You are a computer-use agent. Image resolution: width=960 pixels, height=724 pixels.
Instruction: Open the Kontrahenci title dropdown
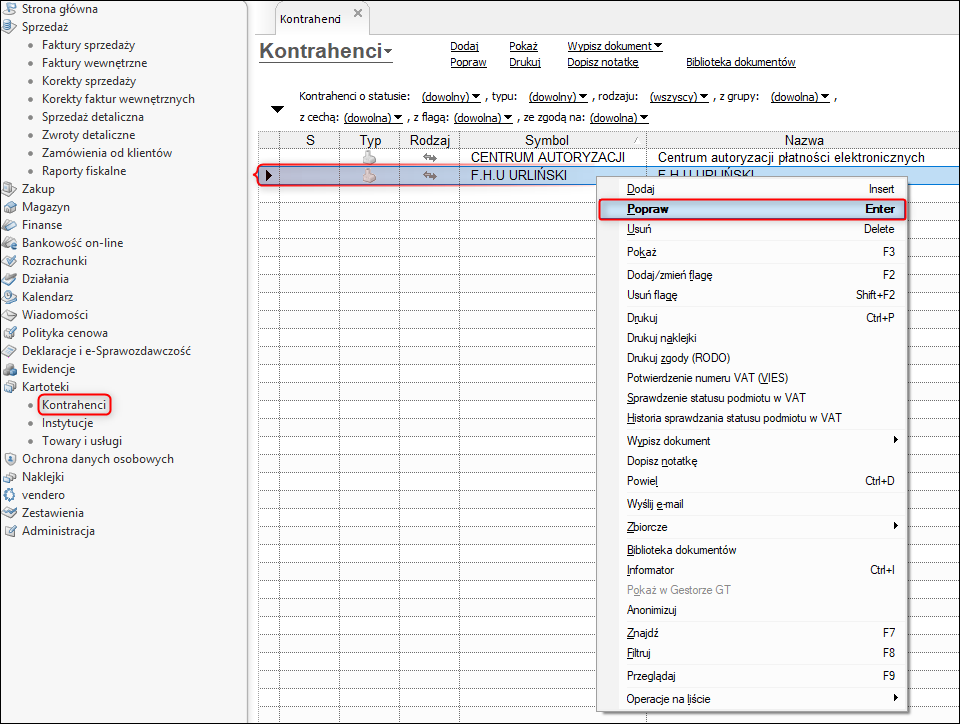pyautogui.click(x=388, y=52)
